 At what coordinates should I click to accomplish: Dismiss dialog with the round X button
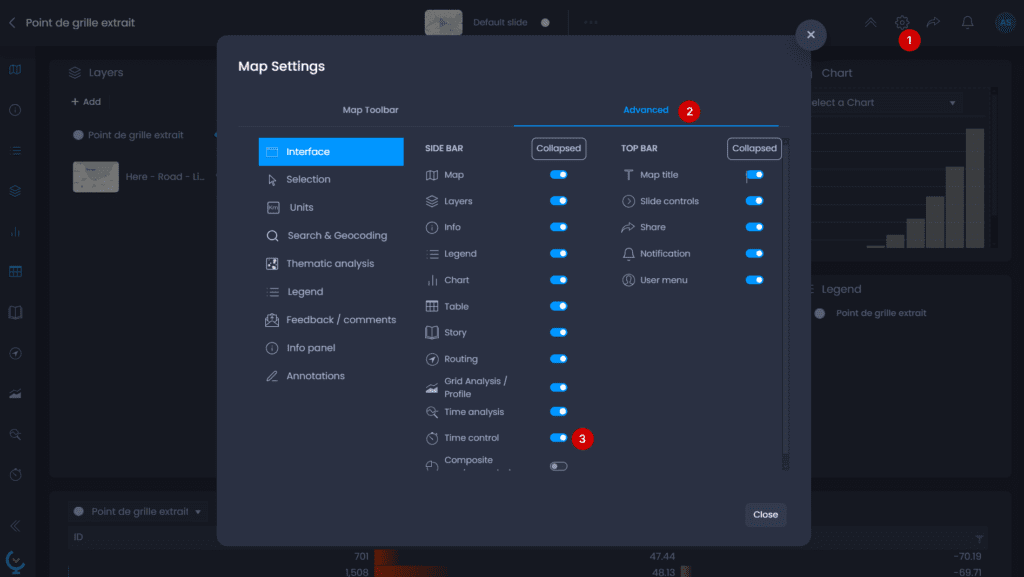pyautogui.click(x=810, y=35)
